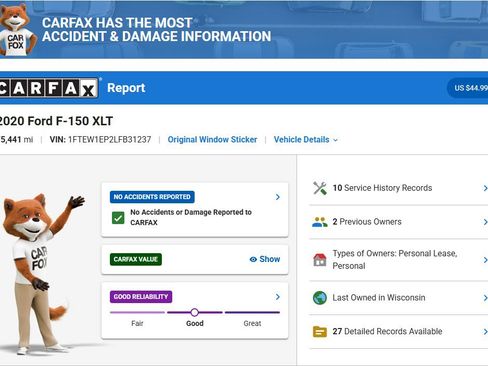Click the house types of owners icon
Image resolution: width=488 pixels, height=366 pixels.
320,260
